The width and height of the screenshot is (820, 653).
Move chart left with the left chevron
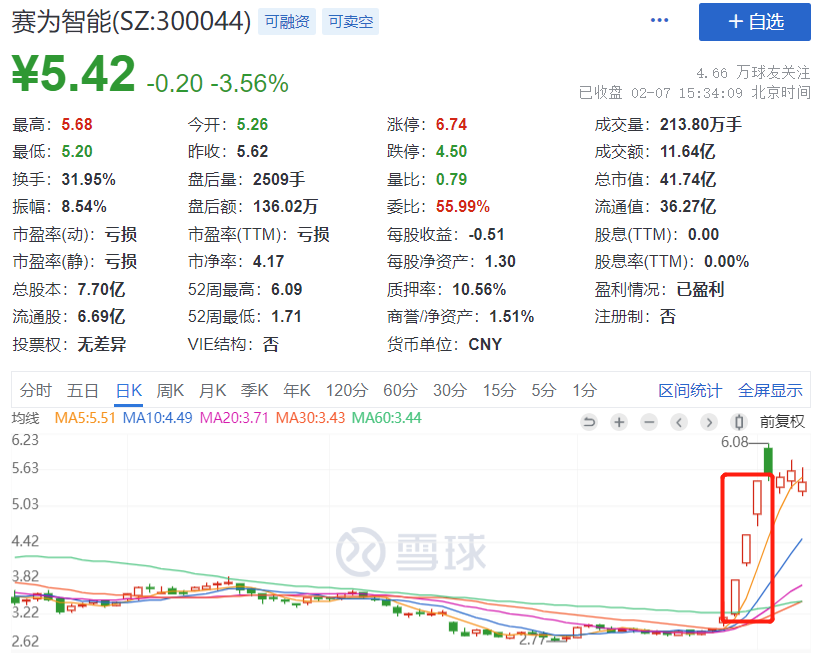(679, 422)
